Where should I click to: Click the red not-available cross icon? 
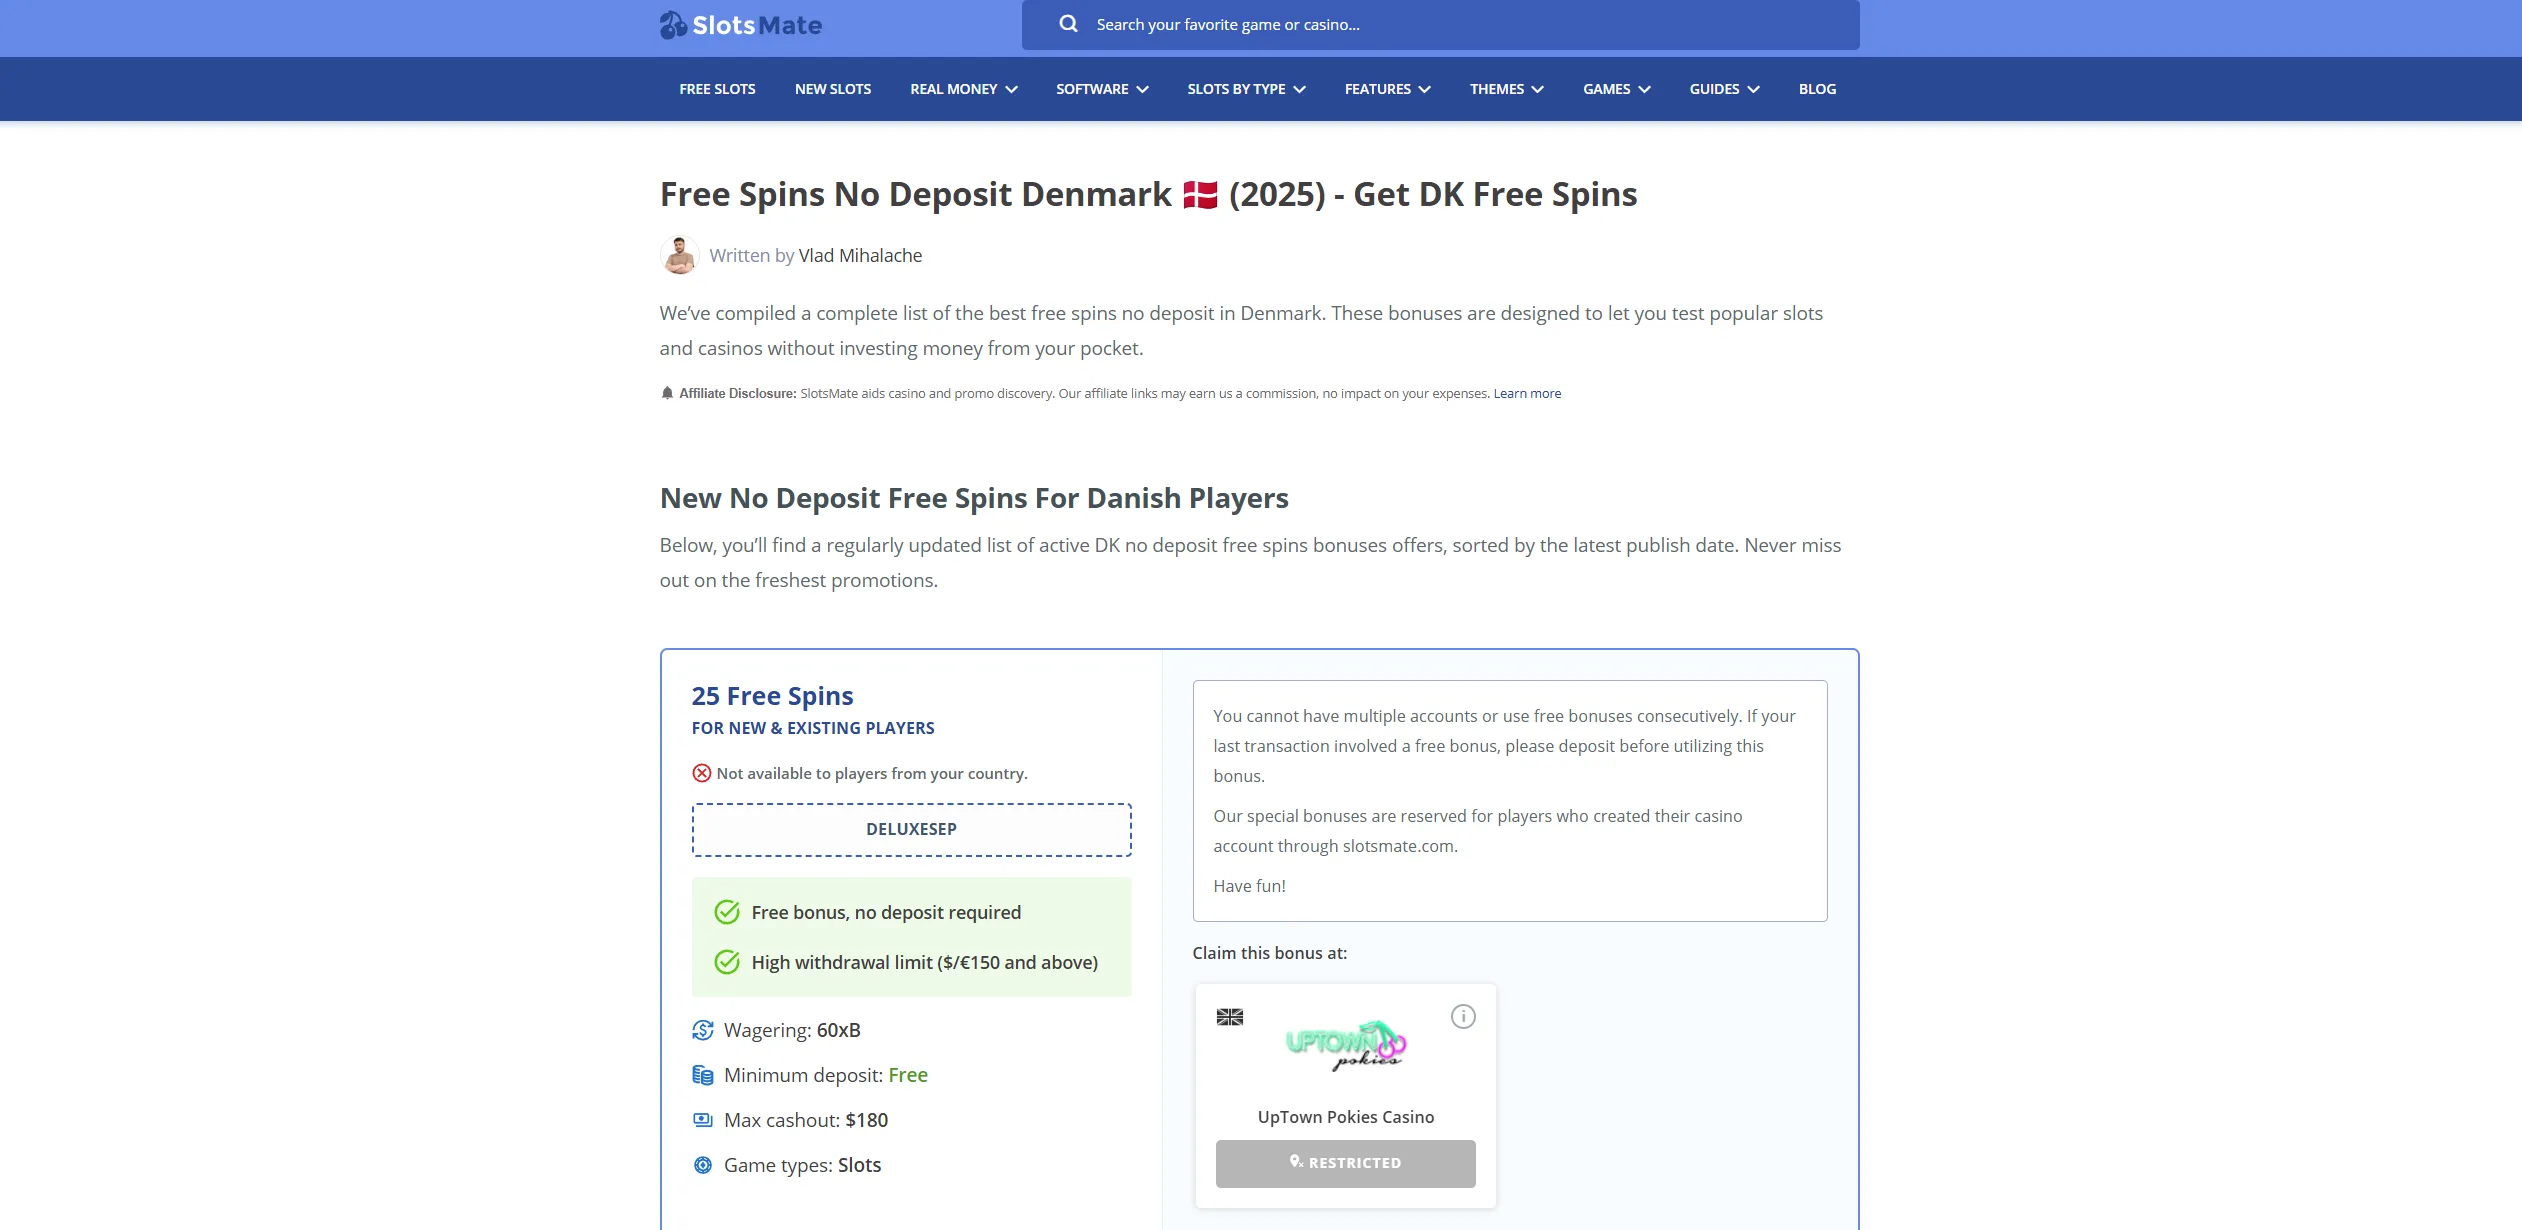[702, 773]
